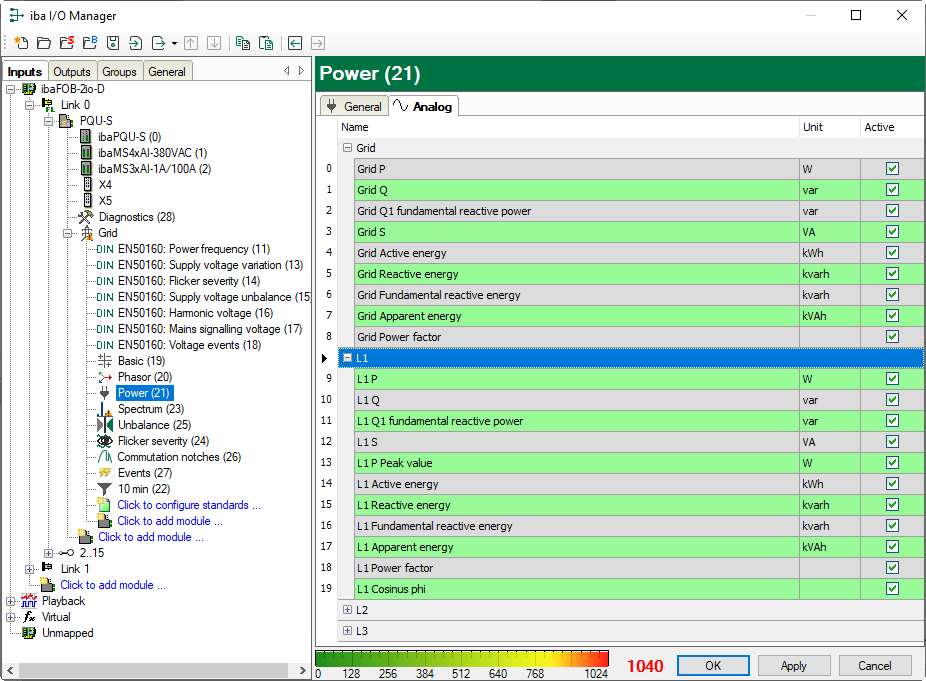Click the paste icon in the toolbar

pos(266,43)
